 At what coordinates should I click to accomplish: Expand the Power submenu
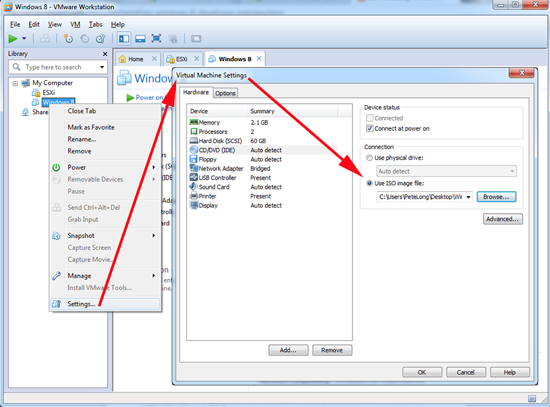(105, 167)
